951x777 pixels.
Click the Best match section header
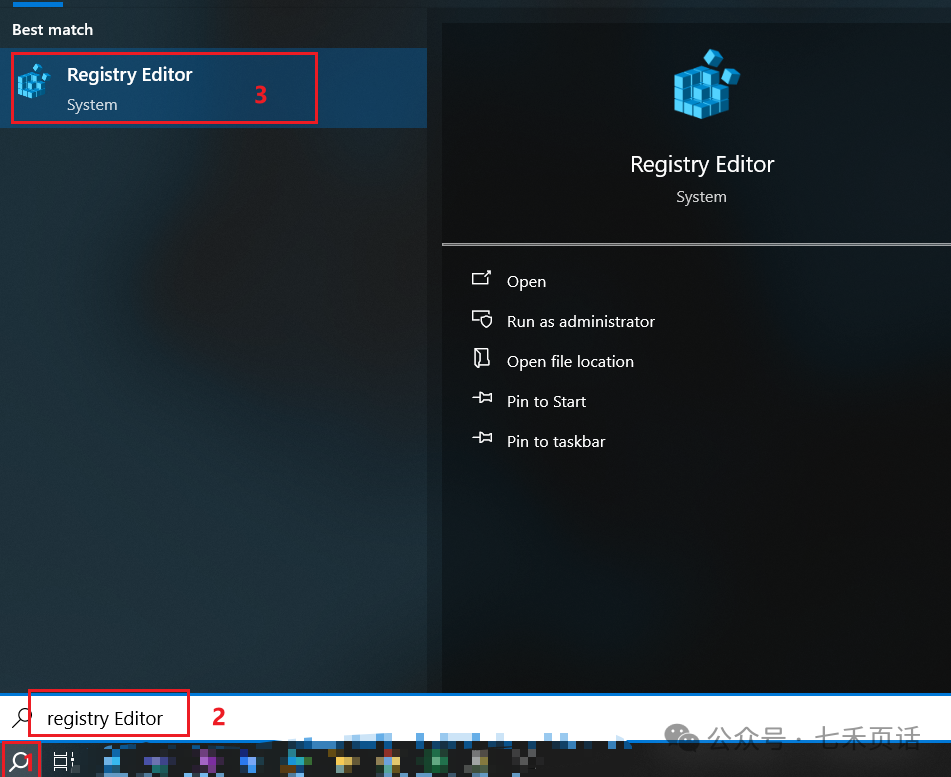52,30
